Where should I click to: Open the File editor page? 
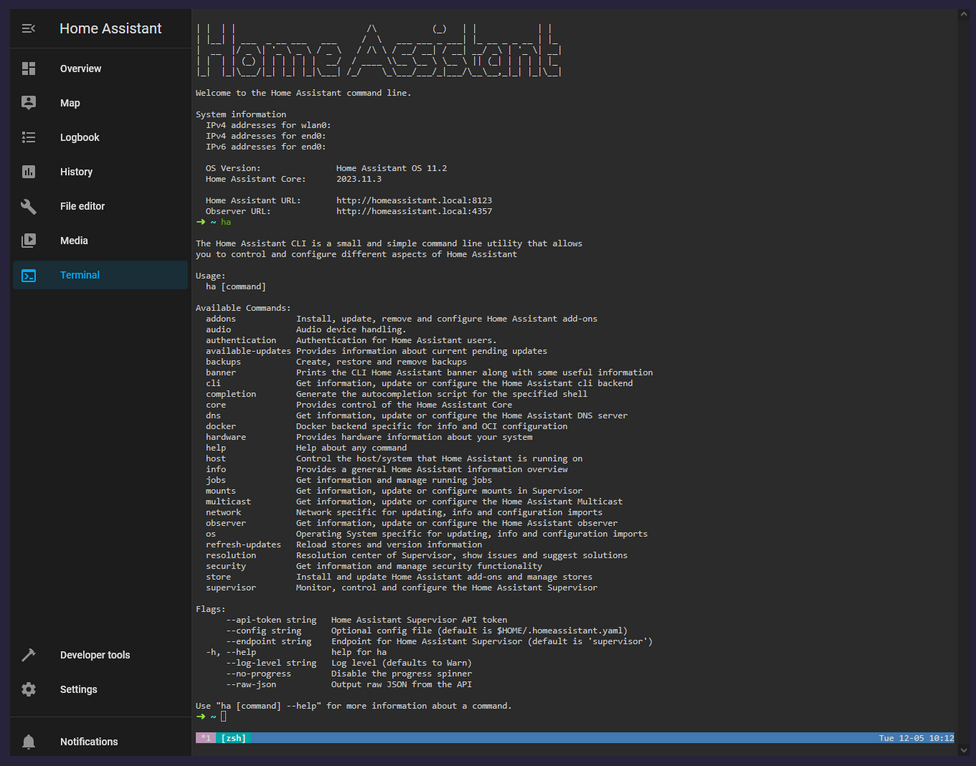click(82, 206)
